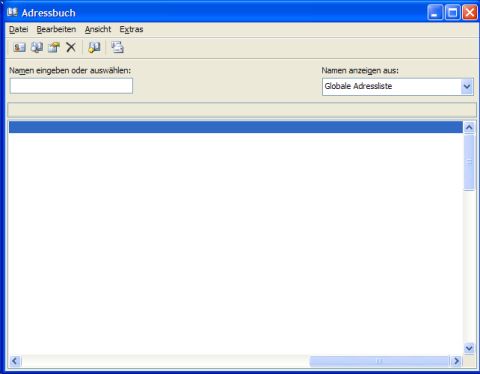Click the vertical scrollbar up arrow
This screenshot has width=480, height=374.
coord(469,127)
